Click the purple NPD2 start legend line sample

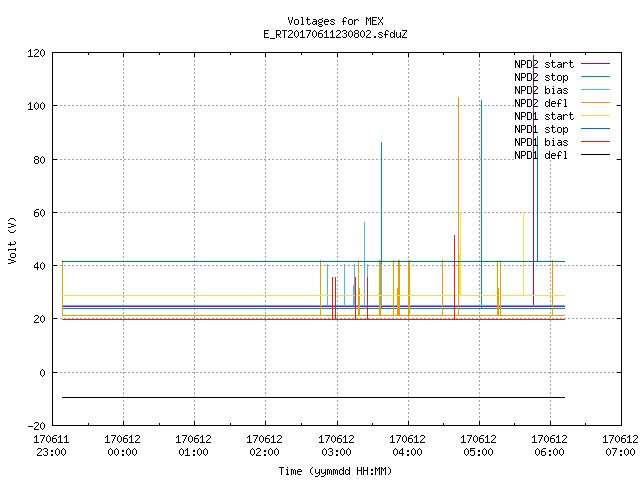pos(595,64)
